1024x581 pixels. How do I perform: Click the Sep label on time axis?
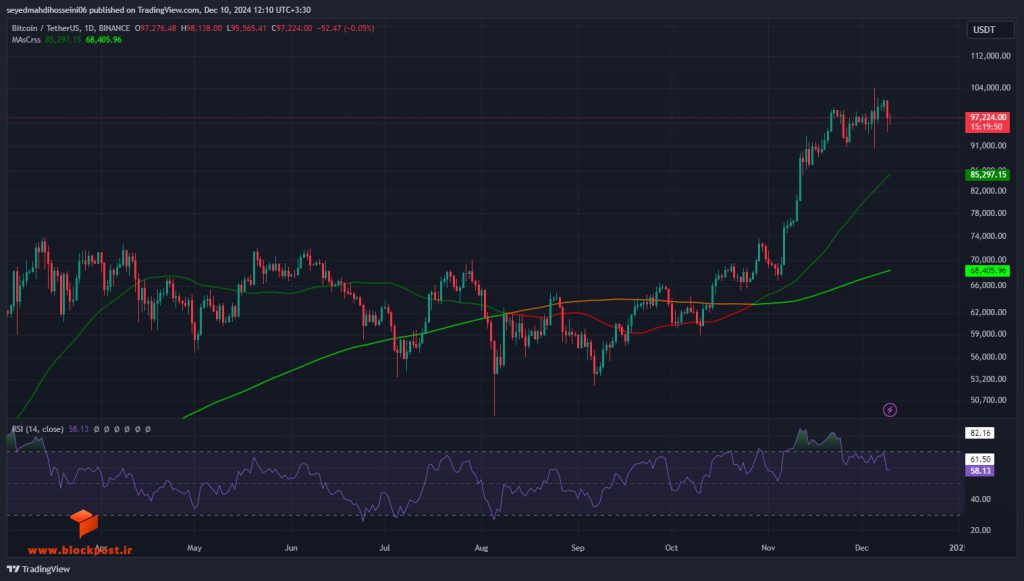578,548
